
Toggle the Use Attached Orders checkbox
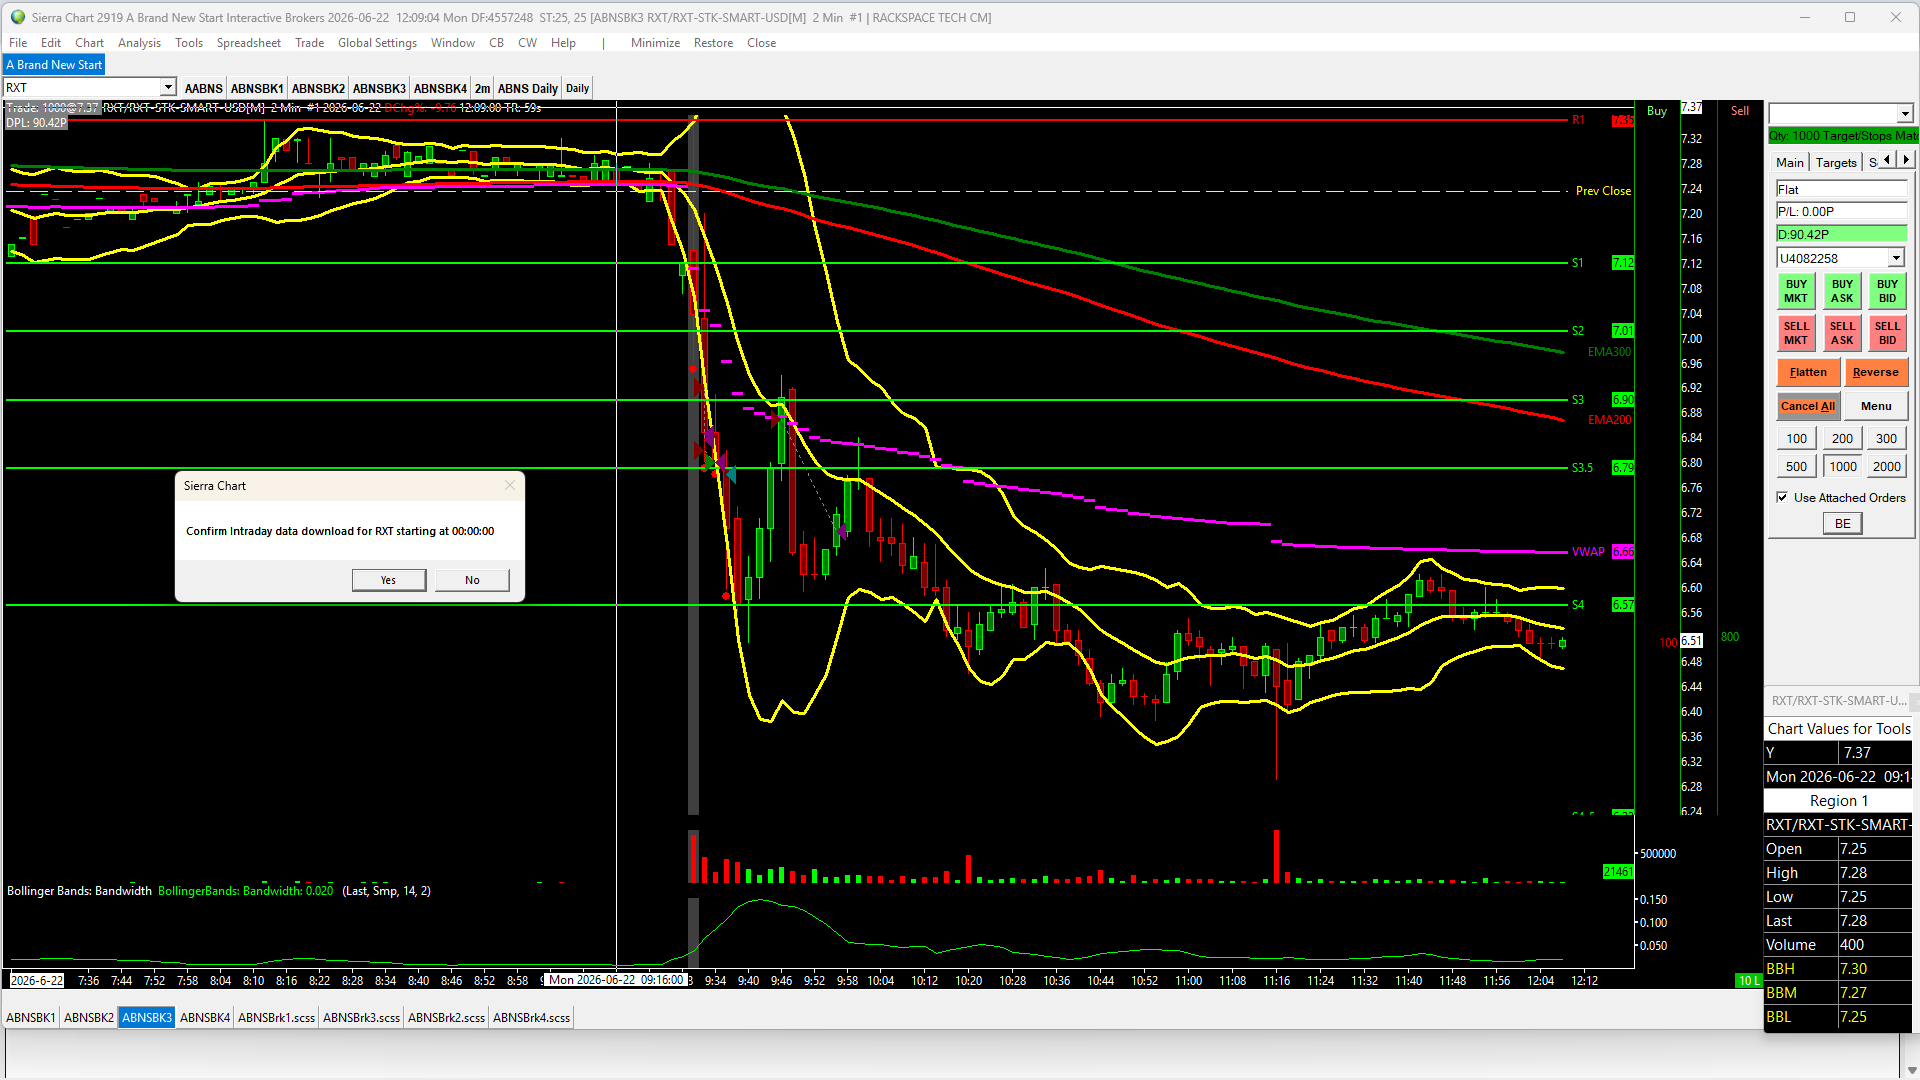(1782, 497)
